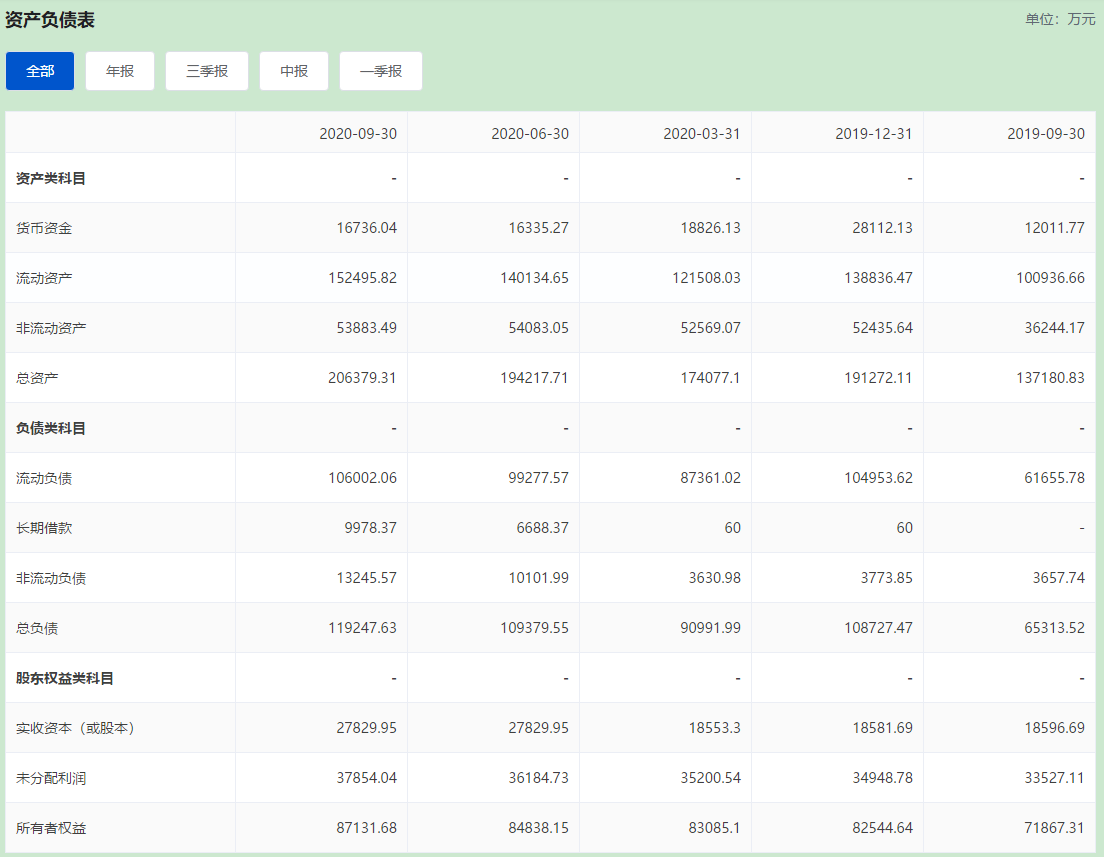
Task: Show the 一季报 reports tab
Action: point(381,71)
